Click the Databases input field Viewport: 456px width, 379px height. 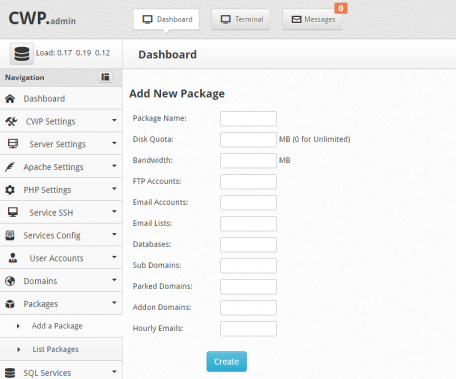pos(248,245)
